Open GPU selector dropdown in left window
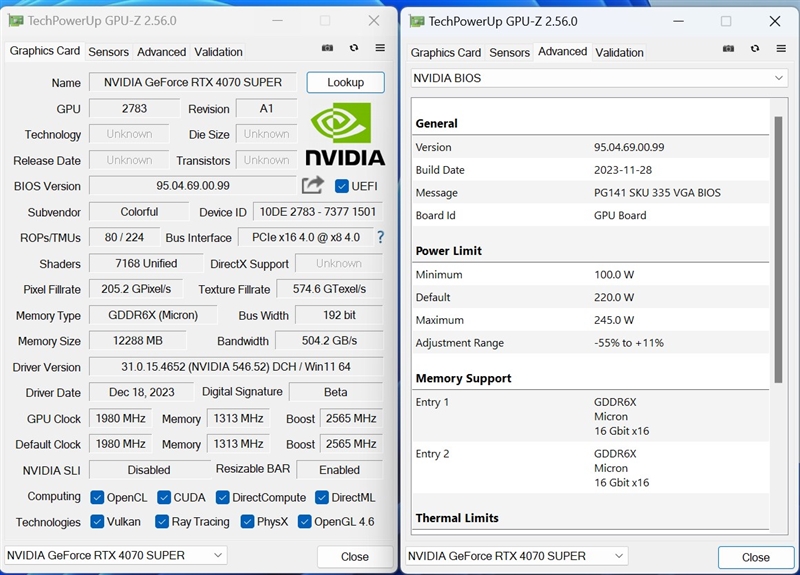This screenshot has width=800, height=575. [116, 555]
